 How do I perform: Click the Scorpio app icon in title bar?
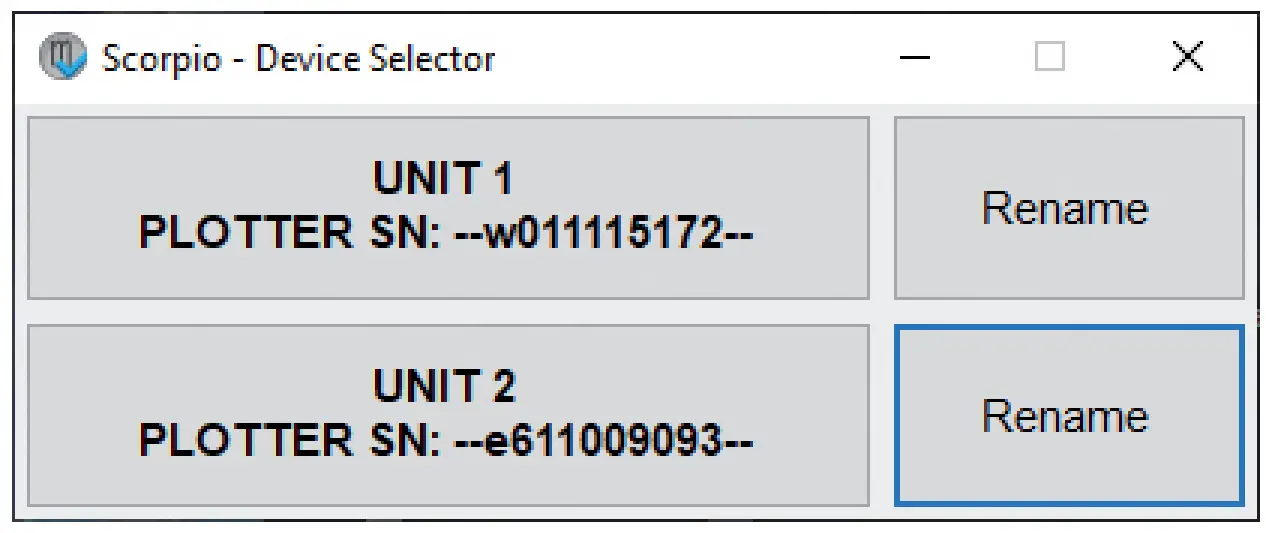coord(62,58)
